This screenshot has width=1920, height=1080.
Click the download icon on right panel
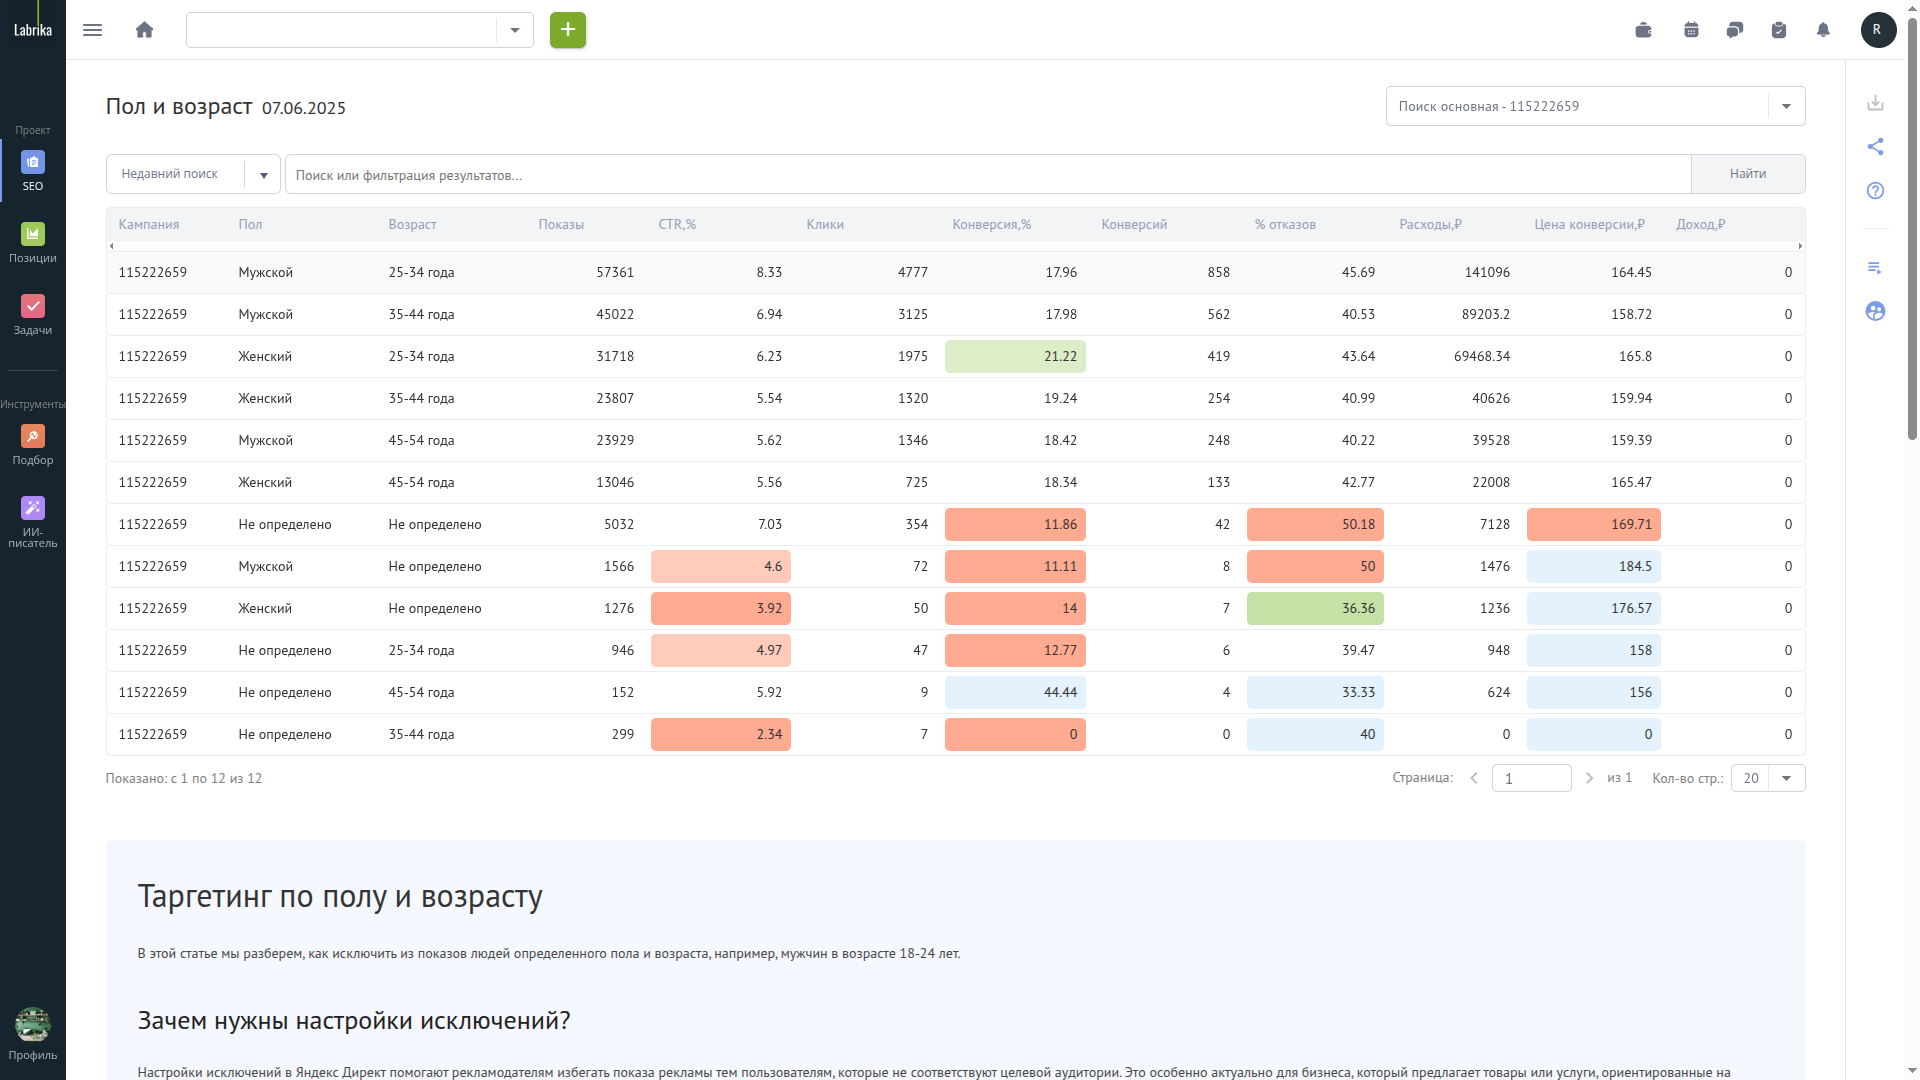pos(1875,103)
